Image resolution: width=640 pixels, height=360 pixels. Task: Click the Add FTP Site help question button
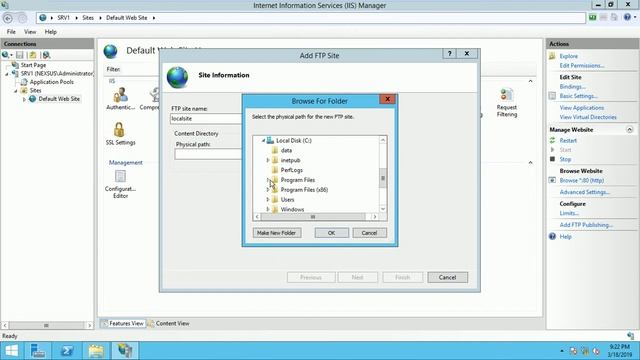point(449,53)
